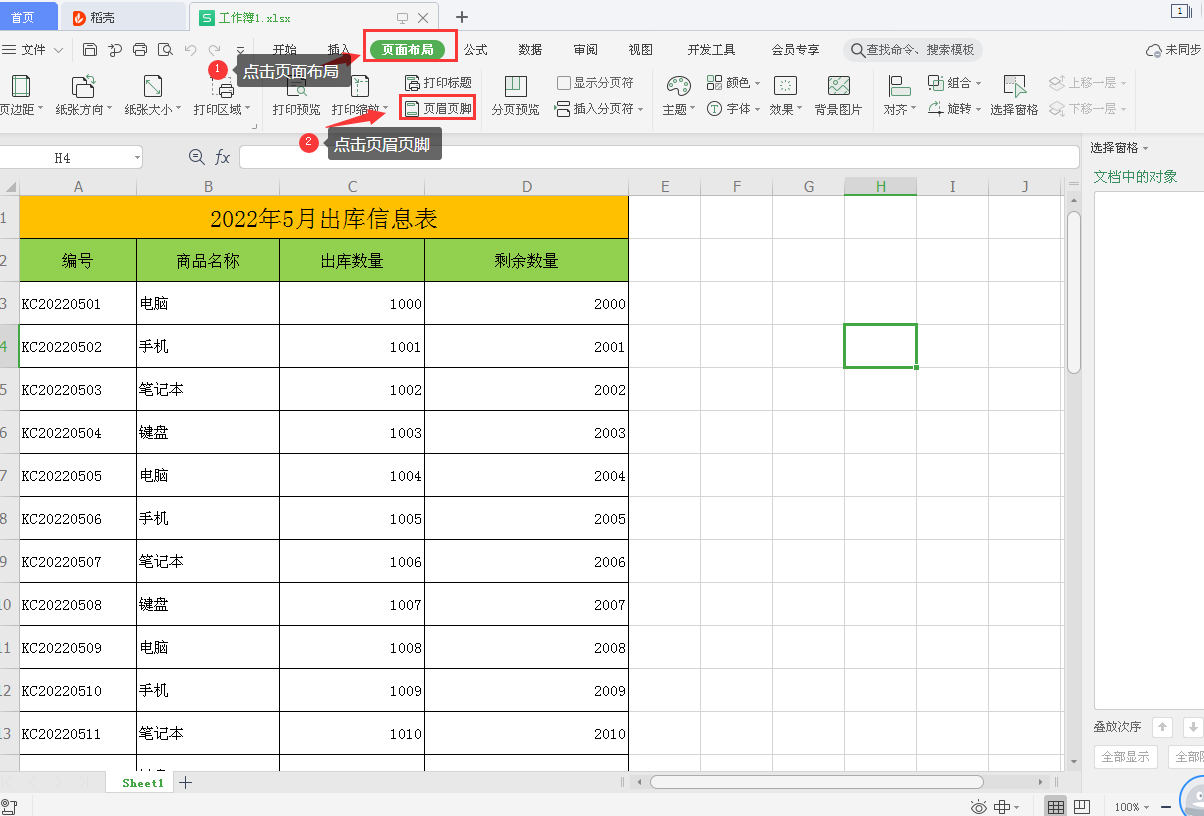Click the eye protection mode icon in status bar
1204x816 pixels.
click(x=979, y=806)
